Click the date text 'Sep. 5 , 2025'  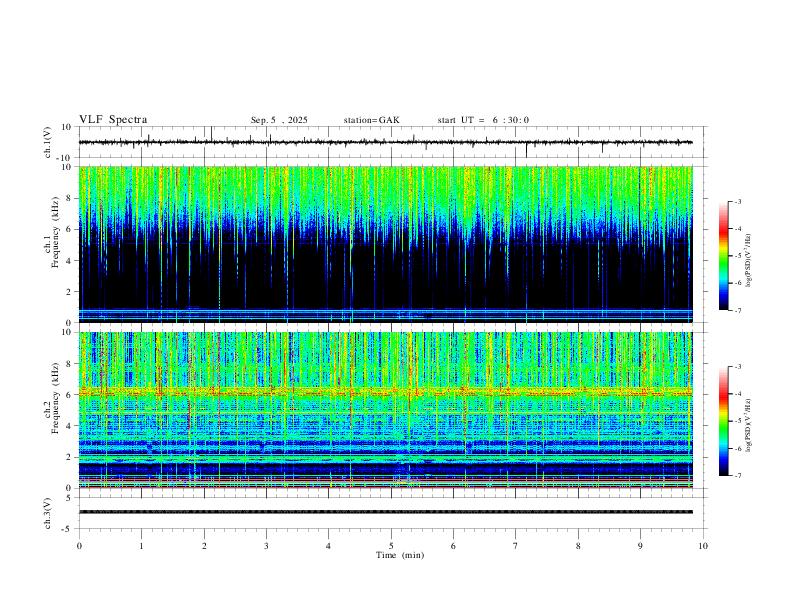pos(279,120)
